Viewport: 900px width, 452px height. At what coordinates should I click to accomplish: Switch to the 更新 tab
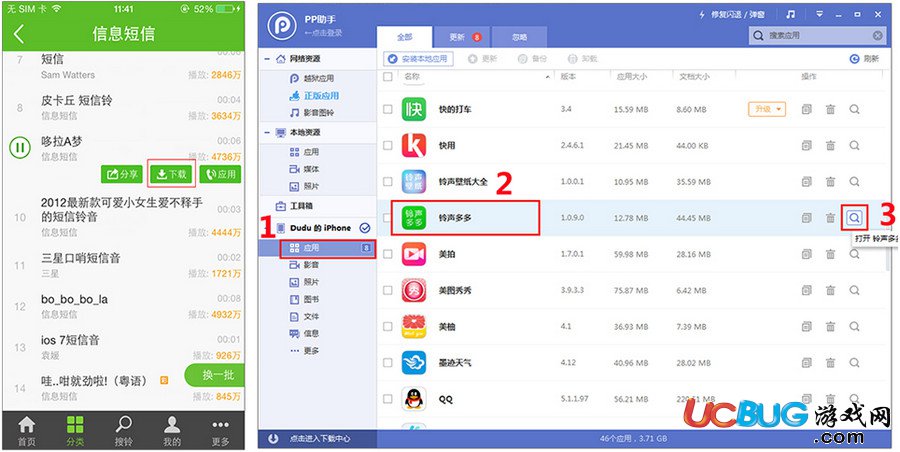point(463,37)
